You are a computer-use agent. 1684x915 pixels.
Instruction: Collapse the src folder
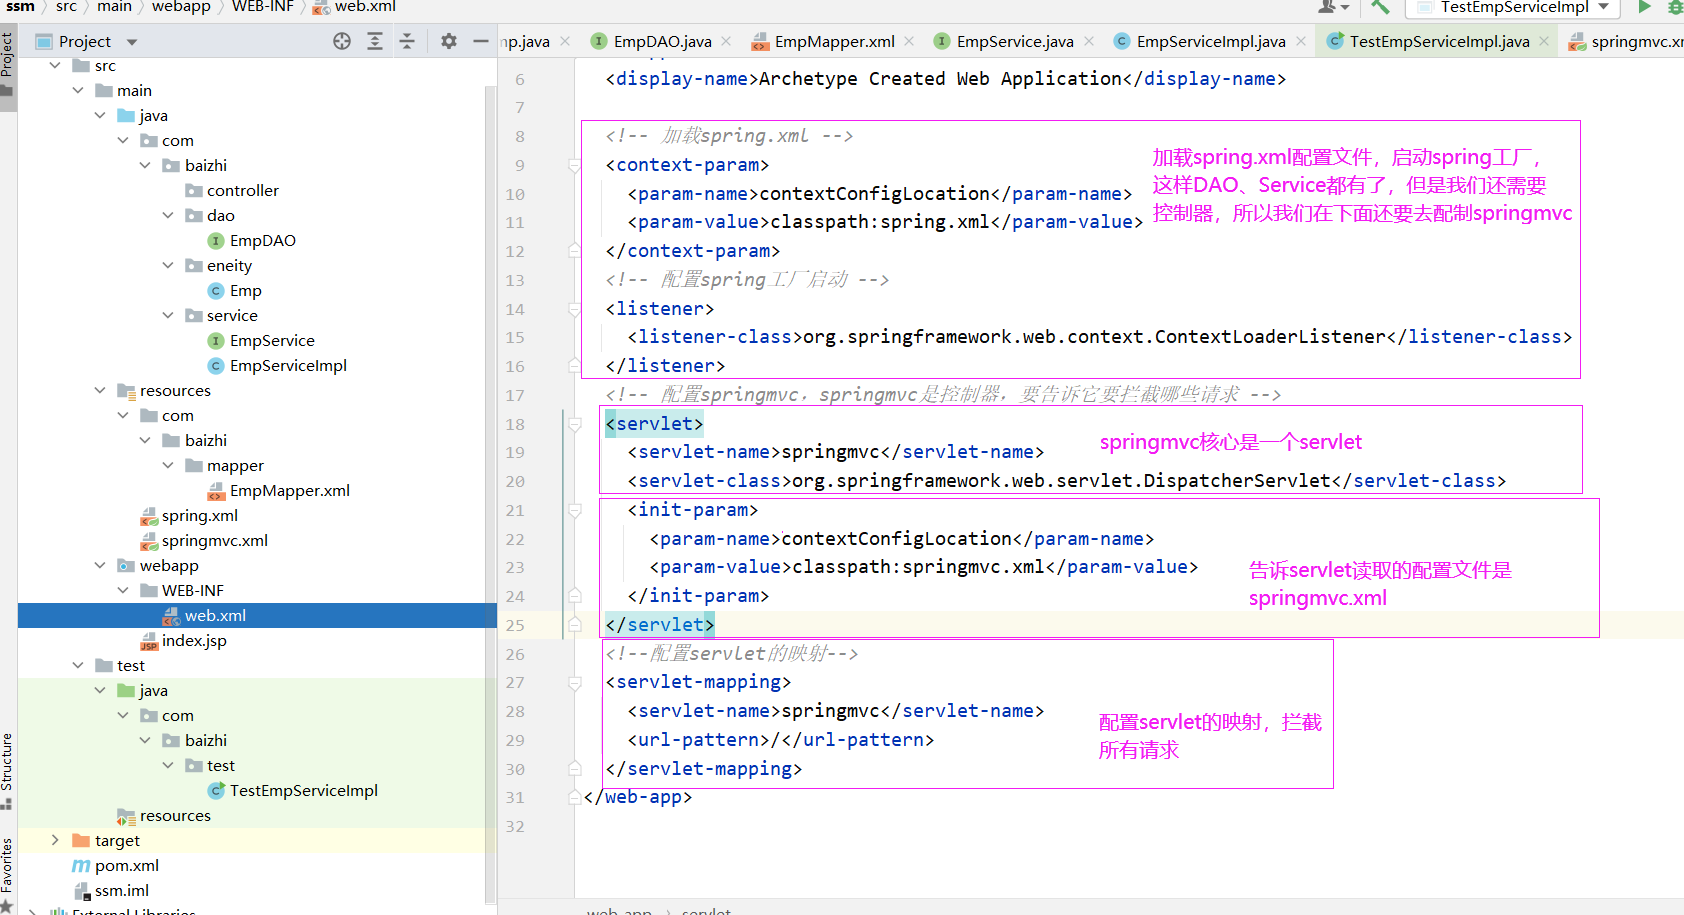point(55,65)
